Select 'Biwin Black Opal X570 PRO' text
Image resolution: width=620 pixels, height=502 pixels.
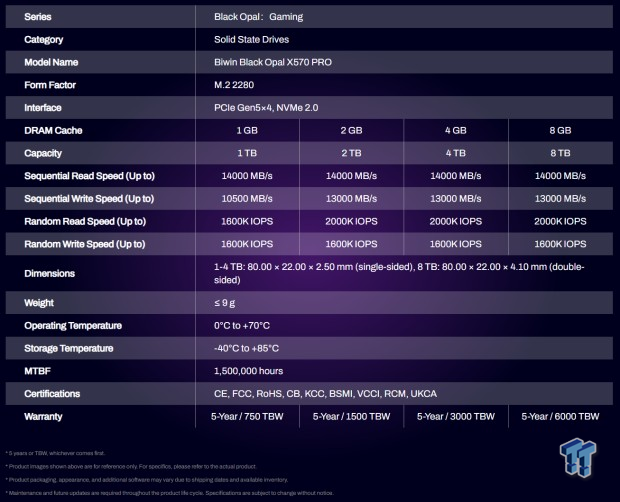coord(273,62)
